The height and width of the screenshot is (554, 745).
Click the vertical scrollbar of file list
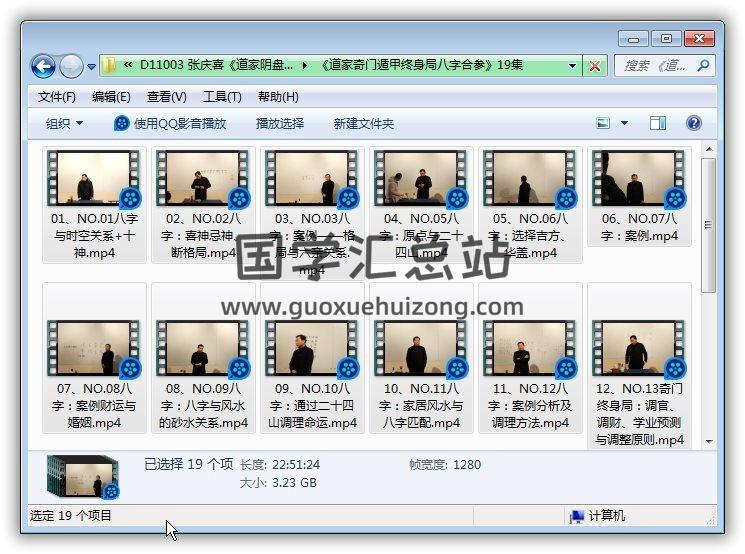coord(709,300)
